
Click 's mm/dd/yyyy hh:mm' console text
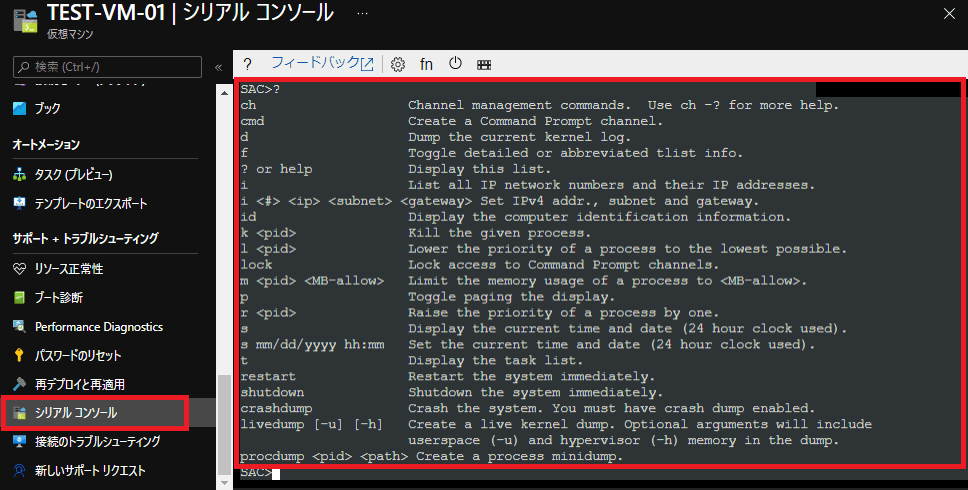tap(312, 345)
